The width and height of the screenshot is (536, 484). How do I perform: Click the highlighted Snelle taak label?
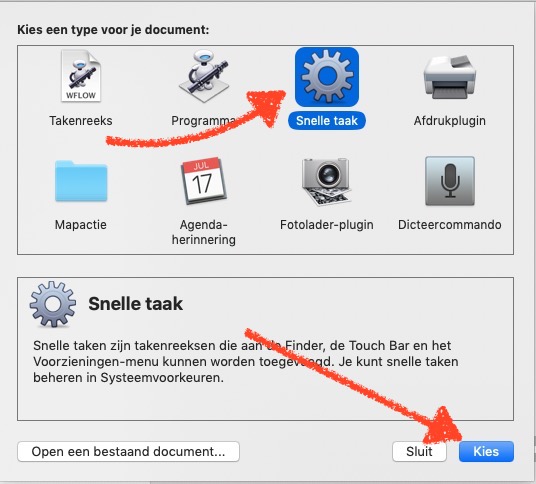point(327,121)
